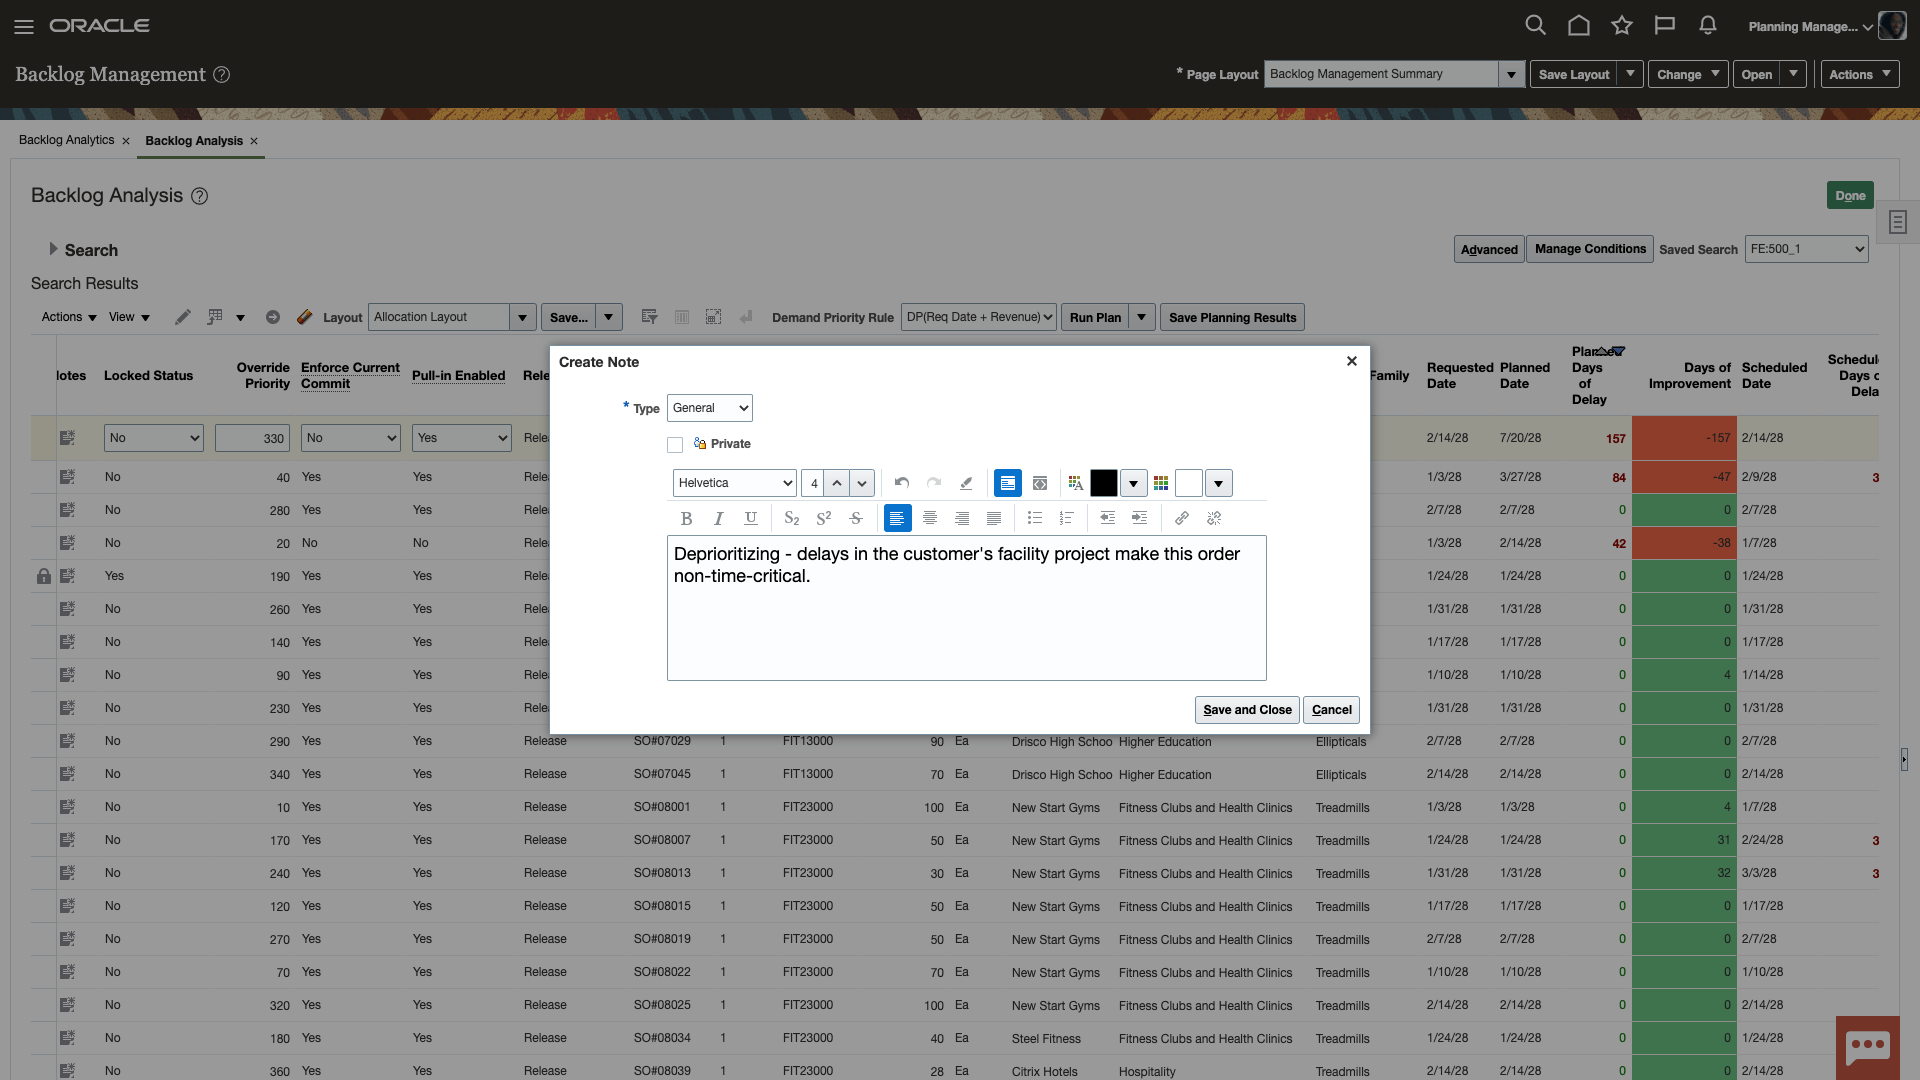Cancel the Create Note dialog
Screen dimensions: 1920x1080
click(x=1331, y=710)
